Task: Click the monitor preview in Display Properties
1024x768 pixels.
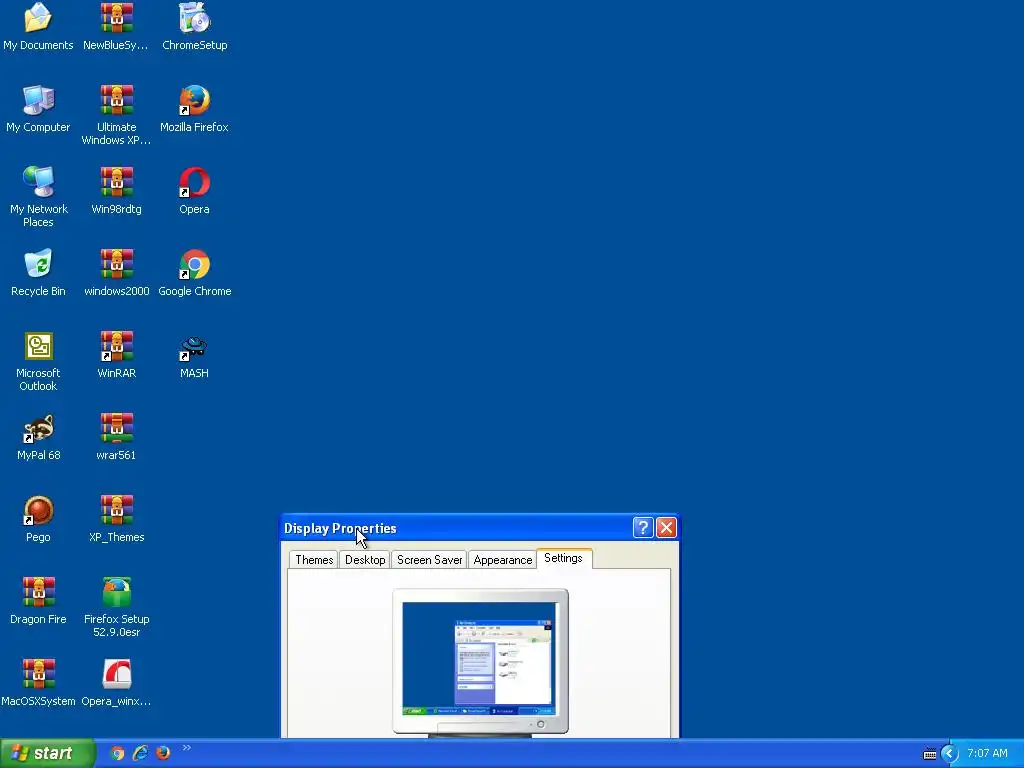Action: pyautogui.click(x=480, y=662)
